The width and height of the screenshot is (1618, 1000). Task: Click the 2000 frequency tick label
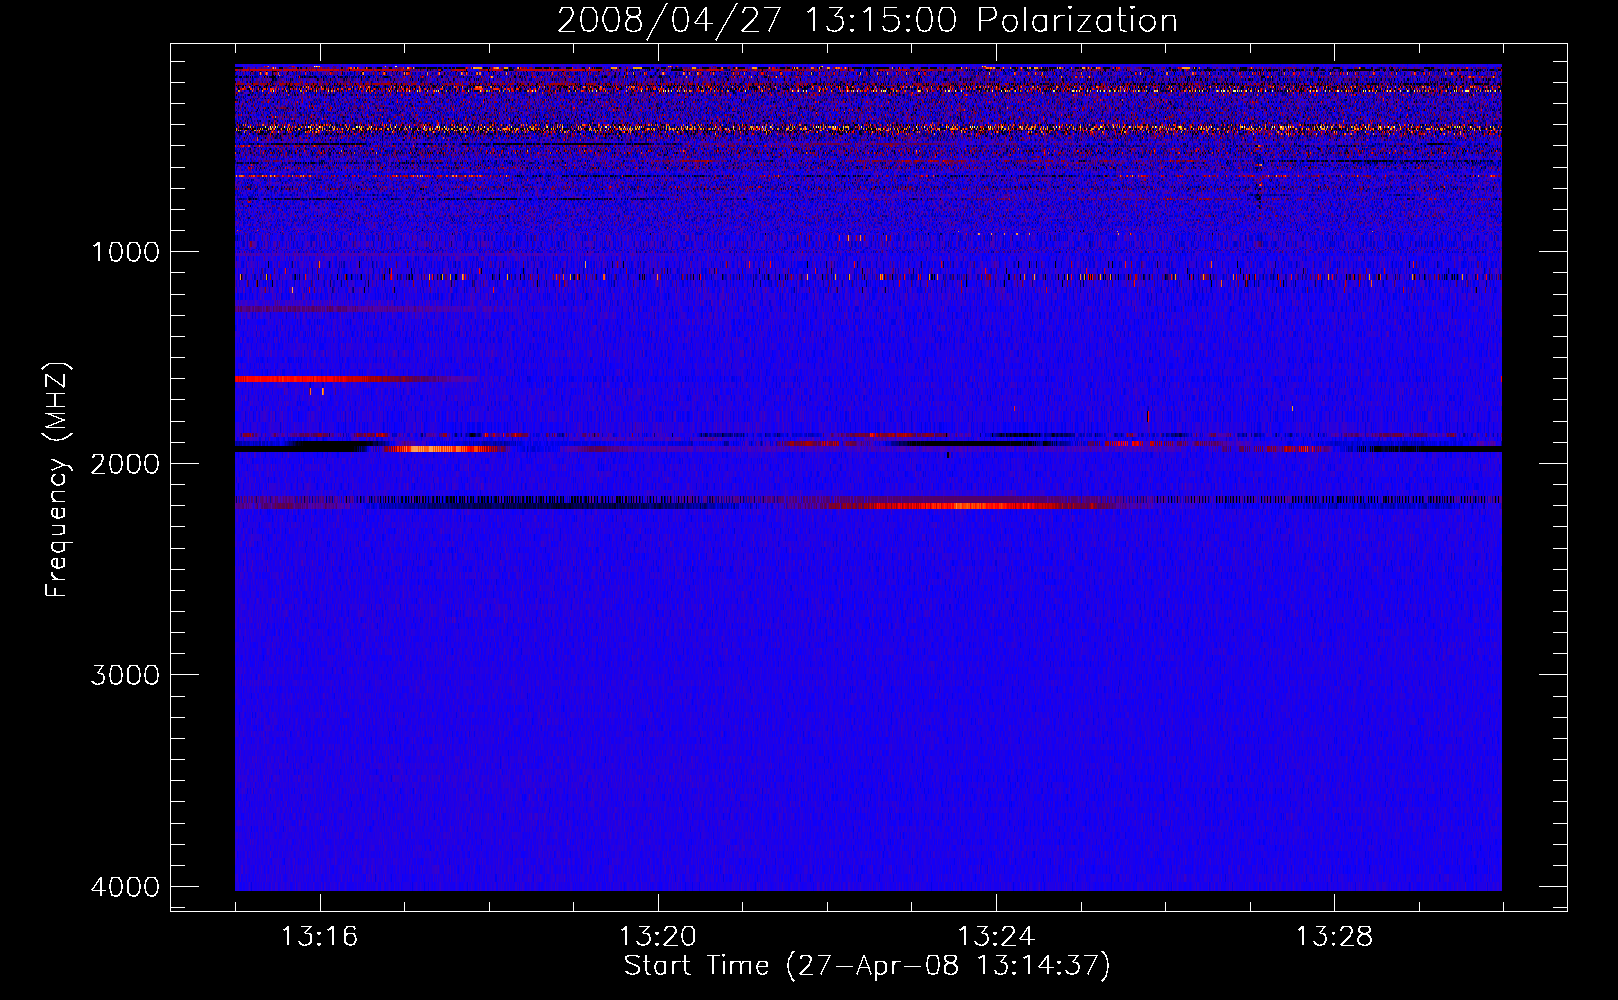[125, 463]
